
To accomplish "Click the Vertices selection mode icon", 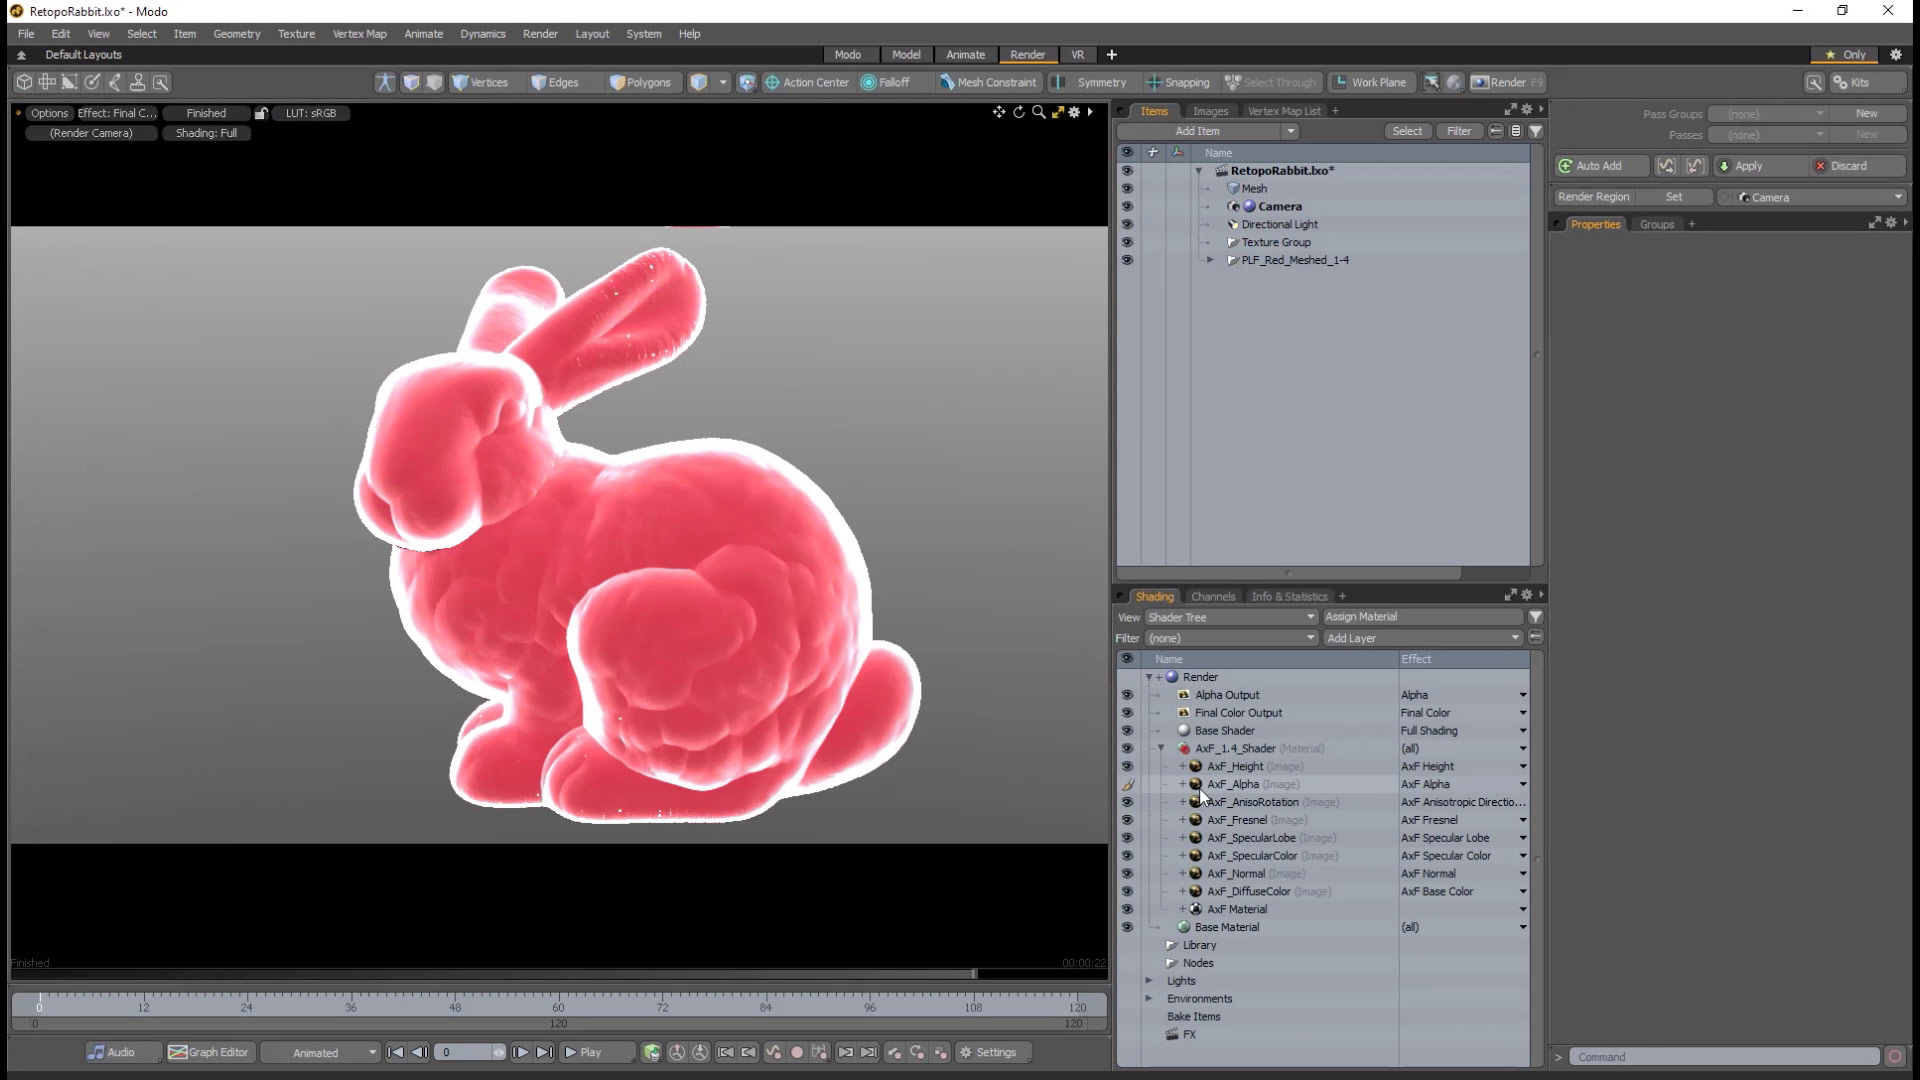I will coord(461,83).
